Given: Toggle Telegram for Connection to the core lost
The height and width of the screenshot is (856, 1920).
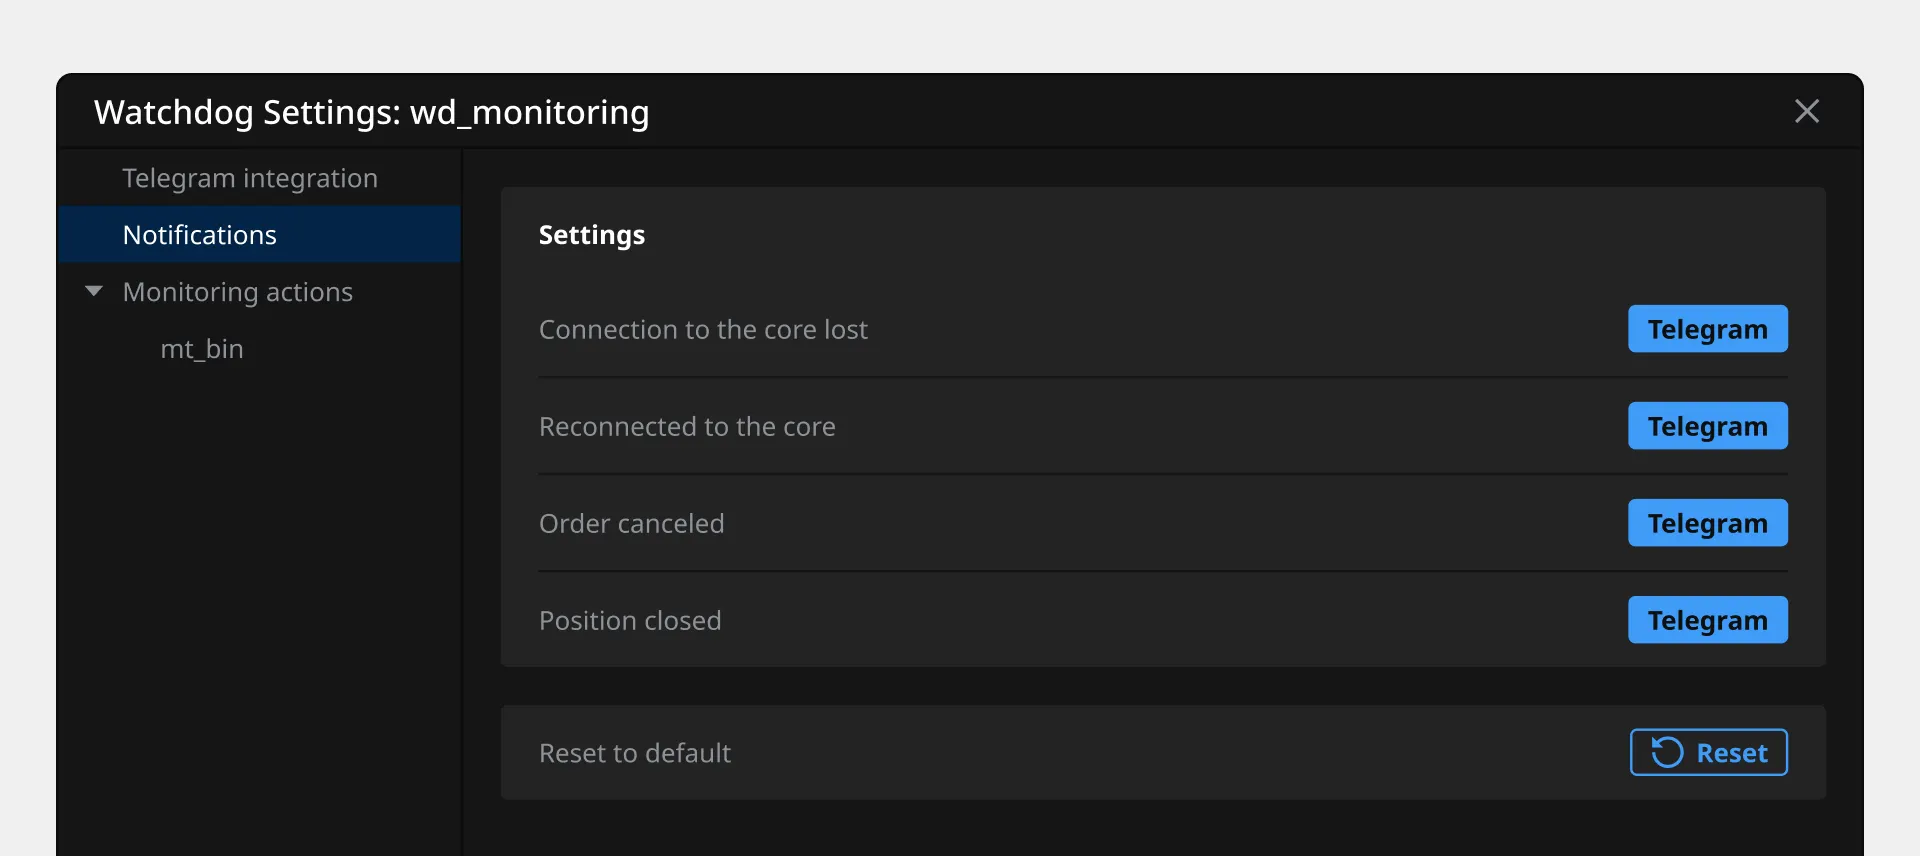Looking at the screenshot, I should tap(1707, 329).
